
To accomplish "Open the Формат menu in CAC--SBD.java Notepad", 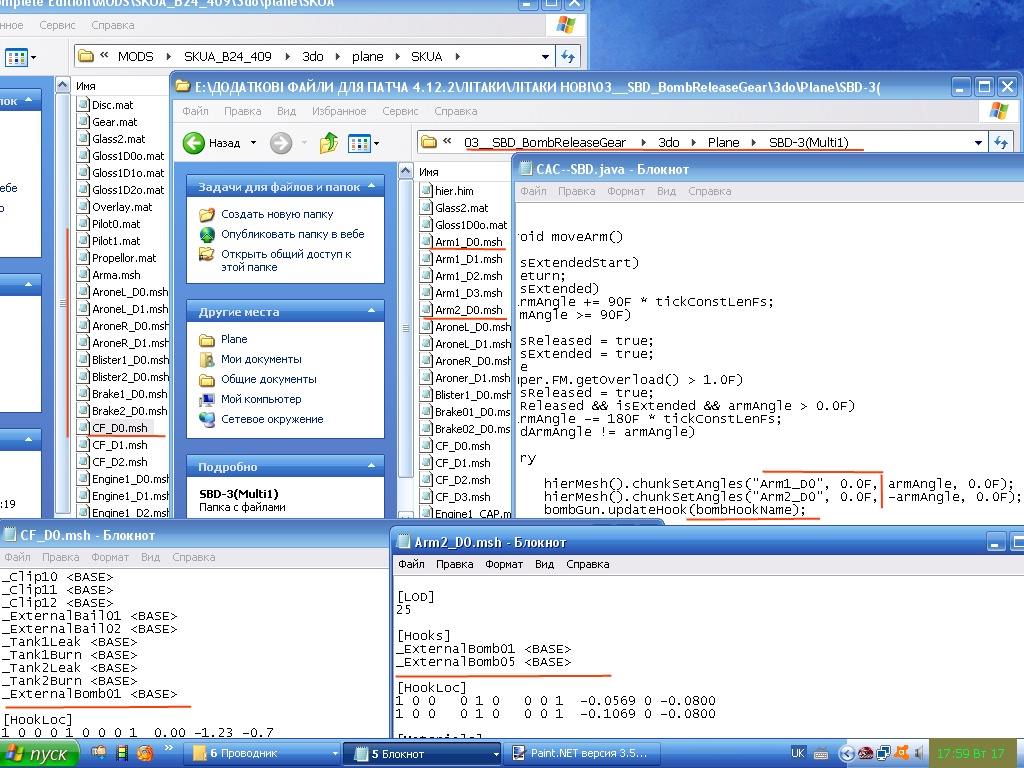I will coord(626,191).
